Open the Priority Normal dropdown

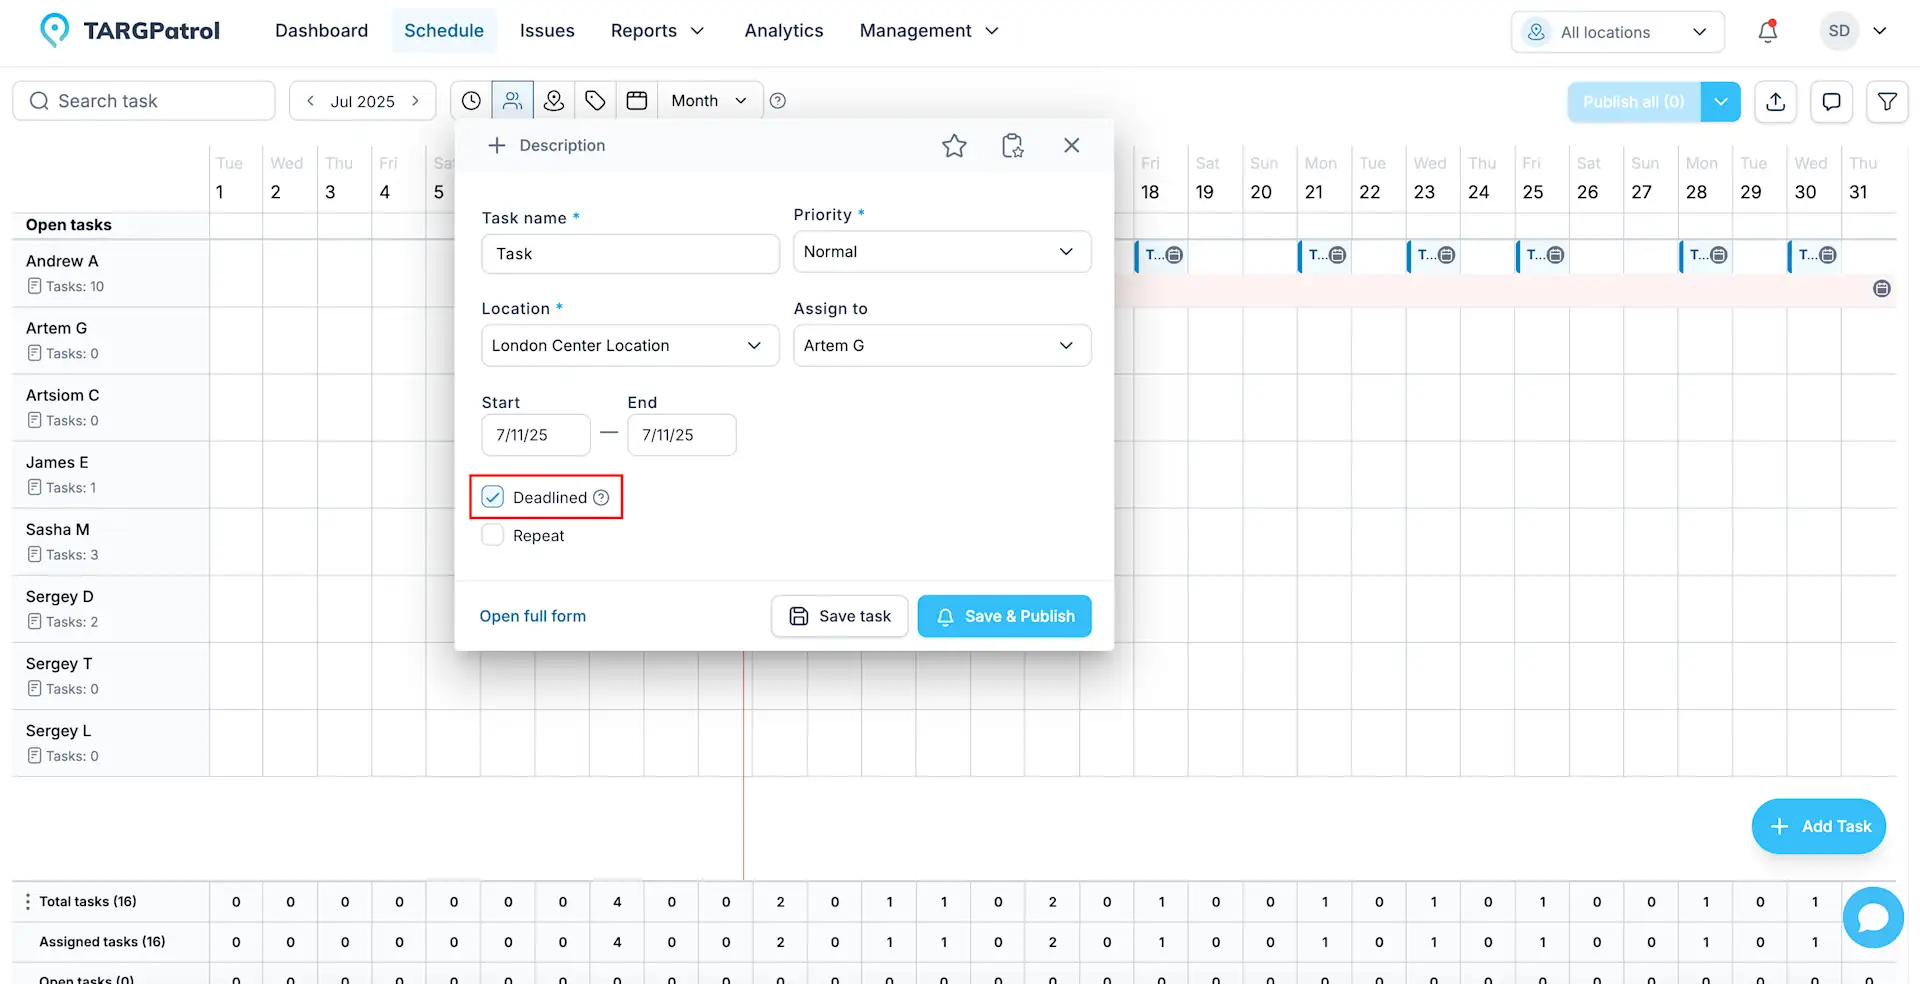click(942, 252)
